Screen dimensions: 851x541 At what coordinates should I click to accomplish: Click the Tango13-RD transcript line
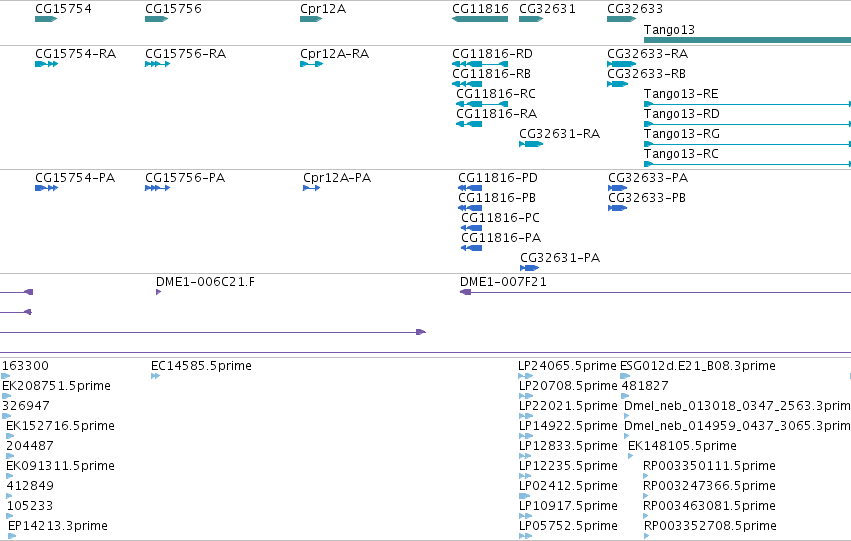[x=747, y=124]
